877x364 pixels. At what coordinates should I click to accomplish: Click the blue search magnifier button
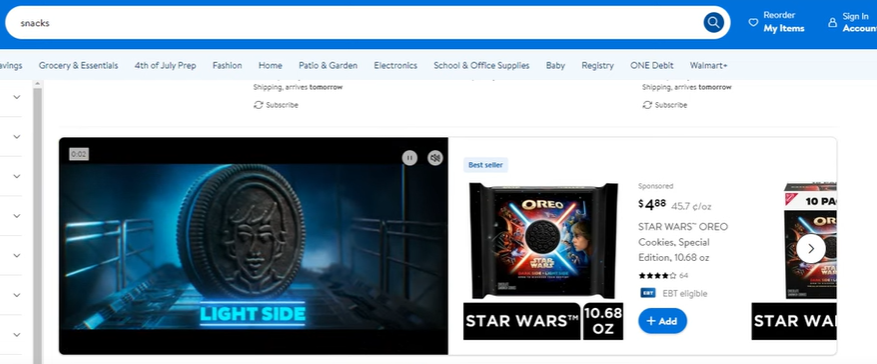(713, 22)
